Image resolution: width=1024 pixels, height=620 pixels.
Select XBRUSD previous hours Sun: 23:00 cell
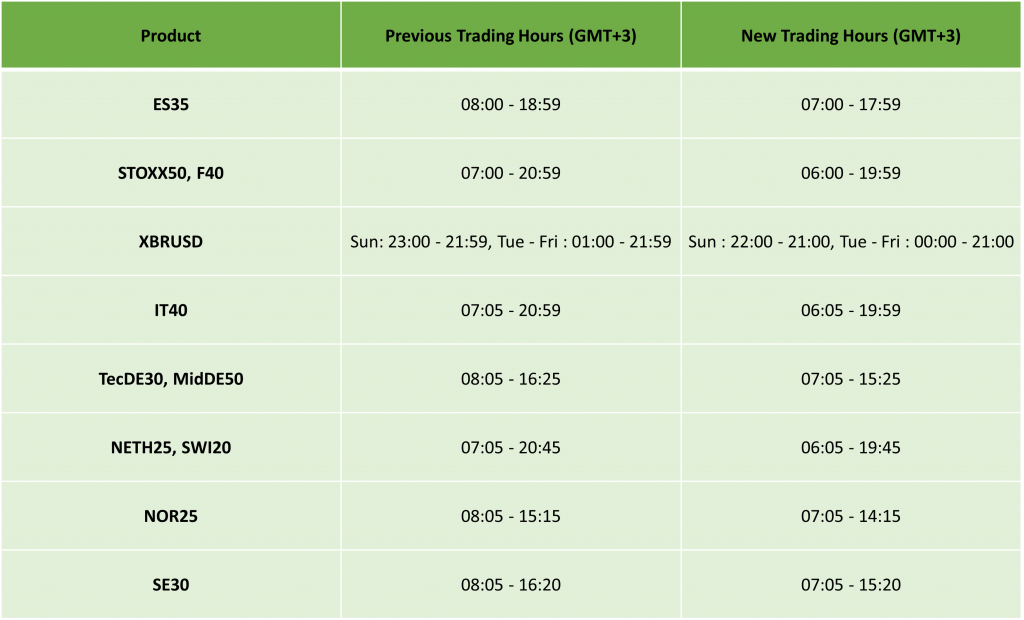[511, 242]
